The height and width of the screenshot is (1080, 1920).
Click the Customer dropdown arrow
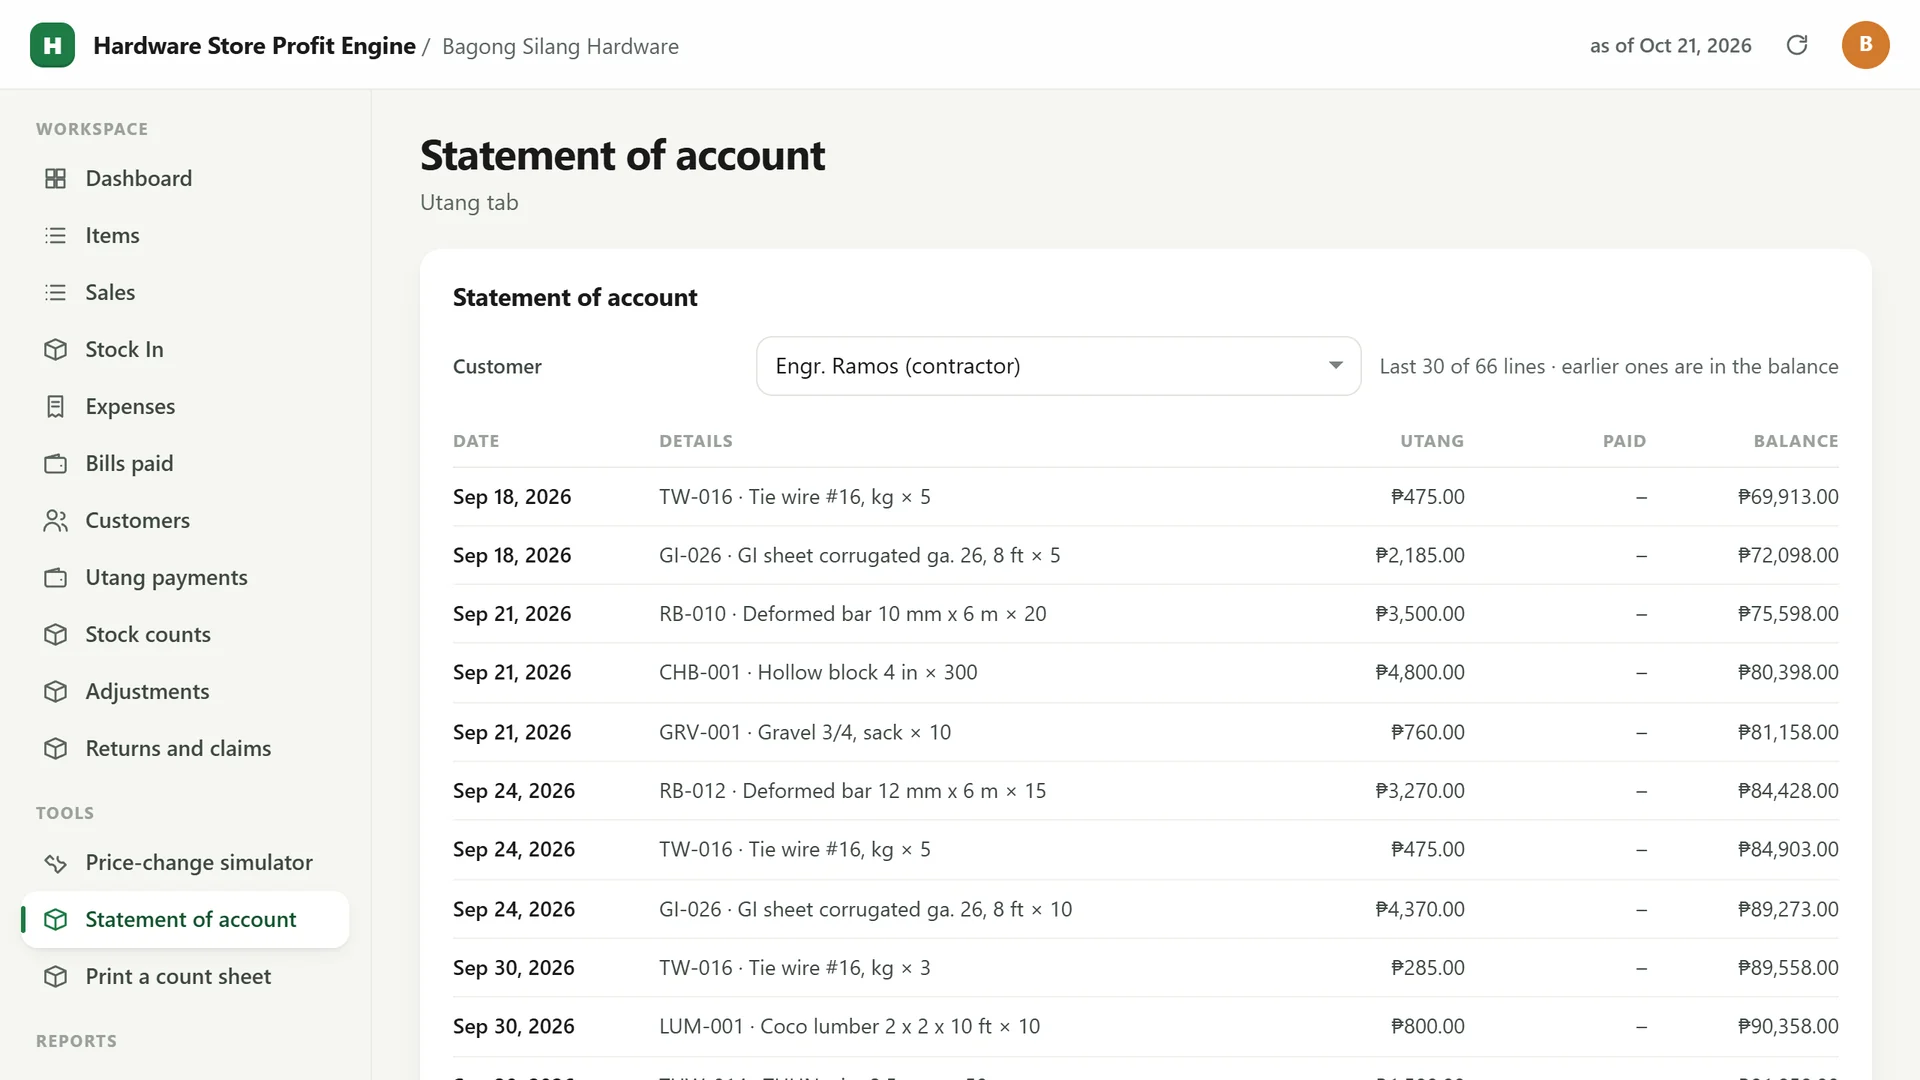[x=1335, y=366]
